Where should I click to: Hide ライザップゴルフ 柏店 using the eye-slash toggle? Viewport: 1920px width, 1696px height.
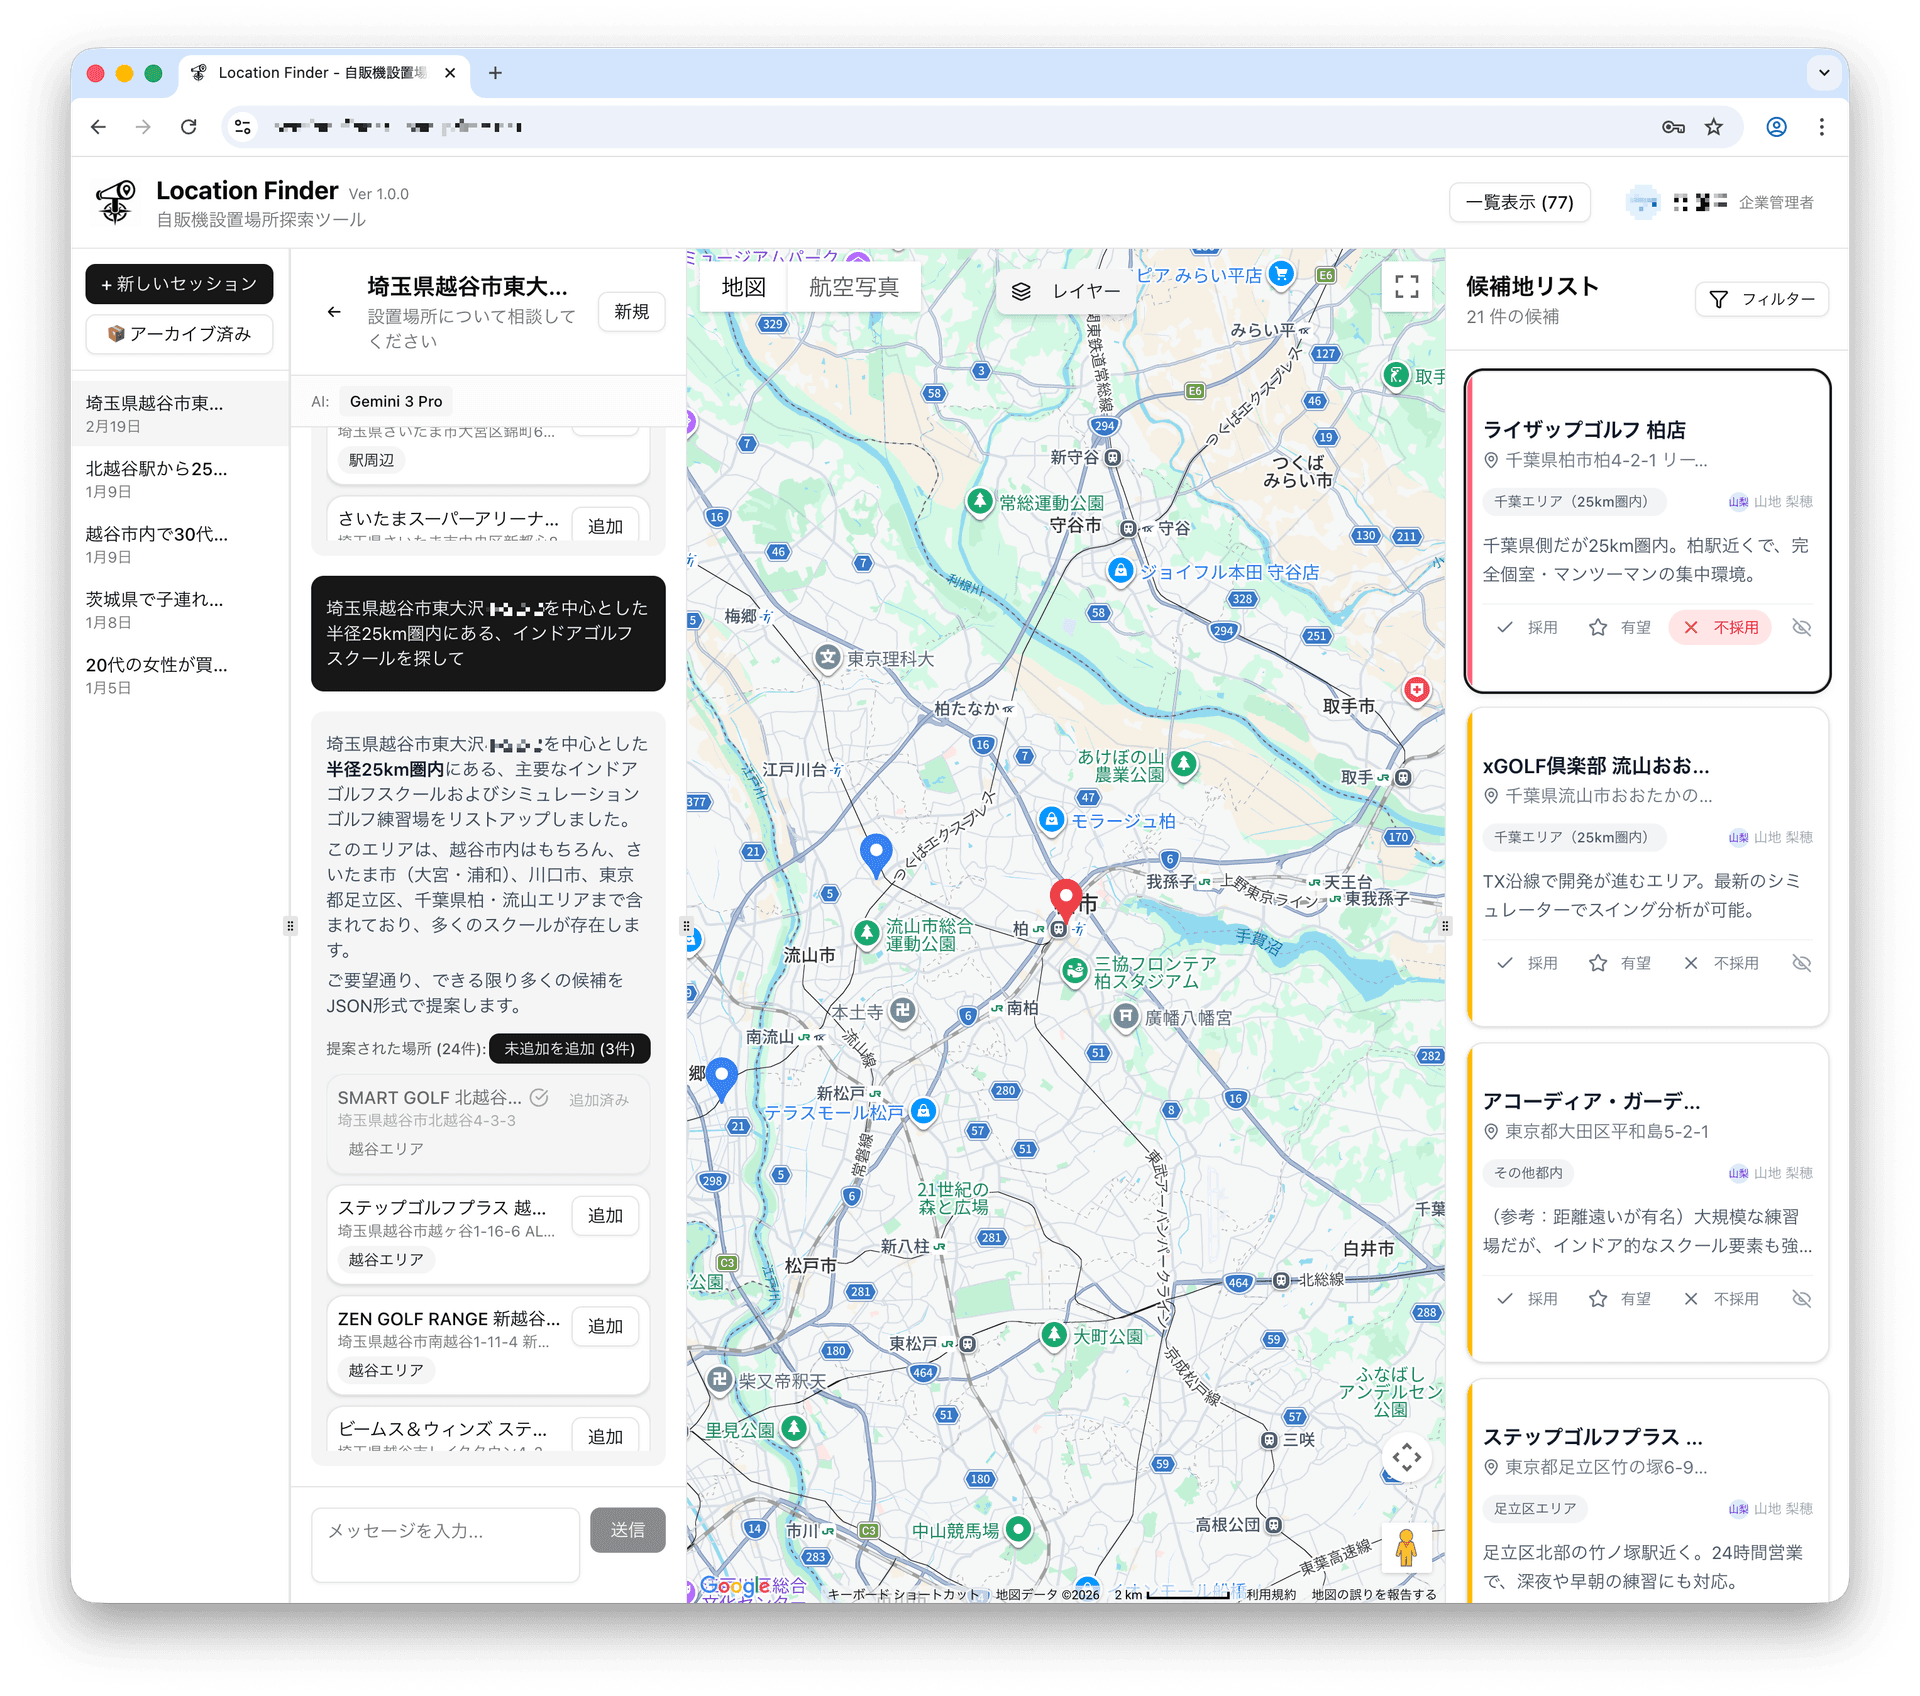click(x=1803, y=627)
